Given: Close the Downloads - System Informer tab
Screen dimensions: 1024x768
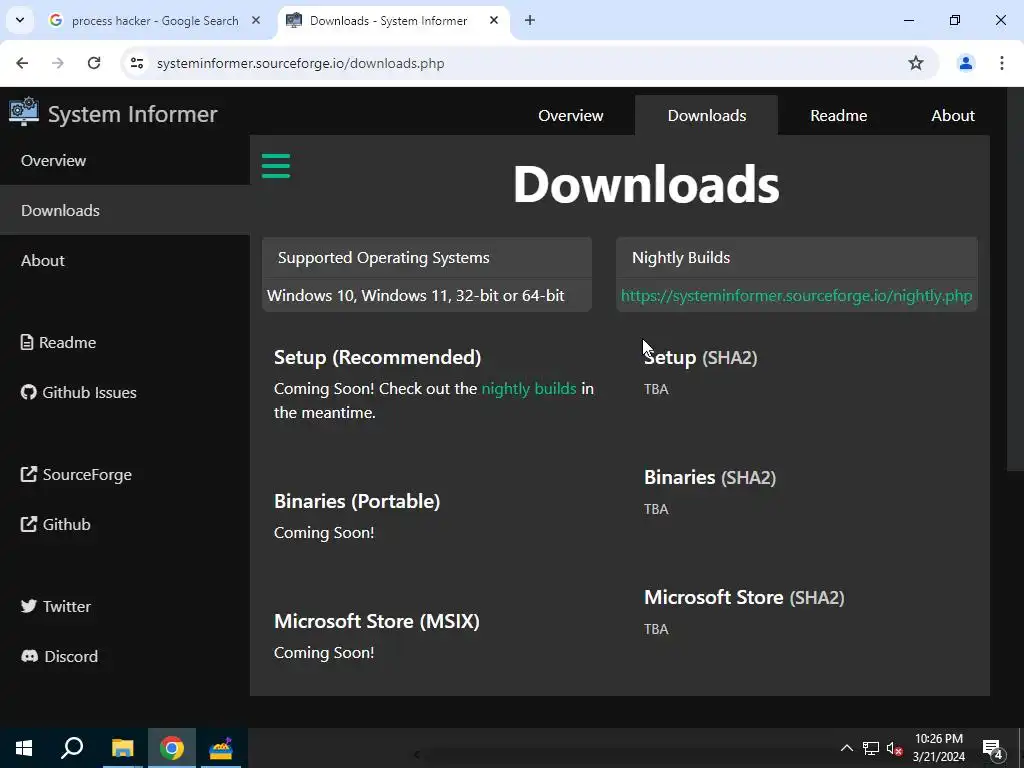Looking at the screenshot, I should (x=494, y=20).
